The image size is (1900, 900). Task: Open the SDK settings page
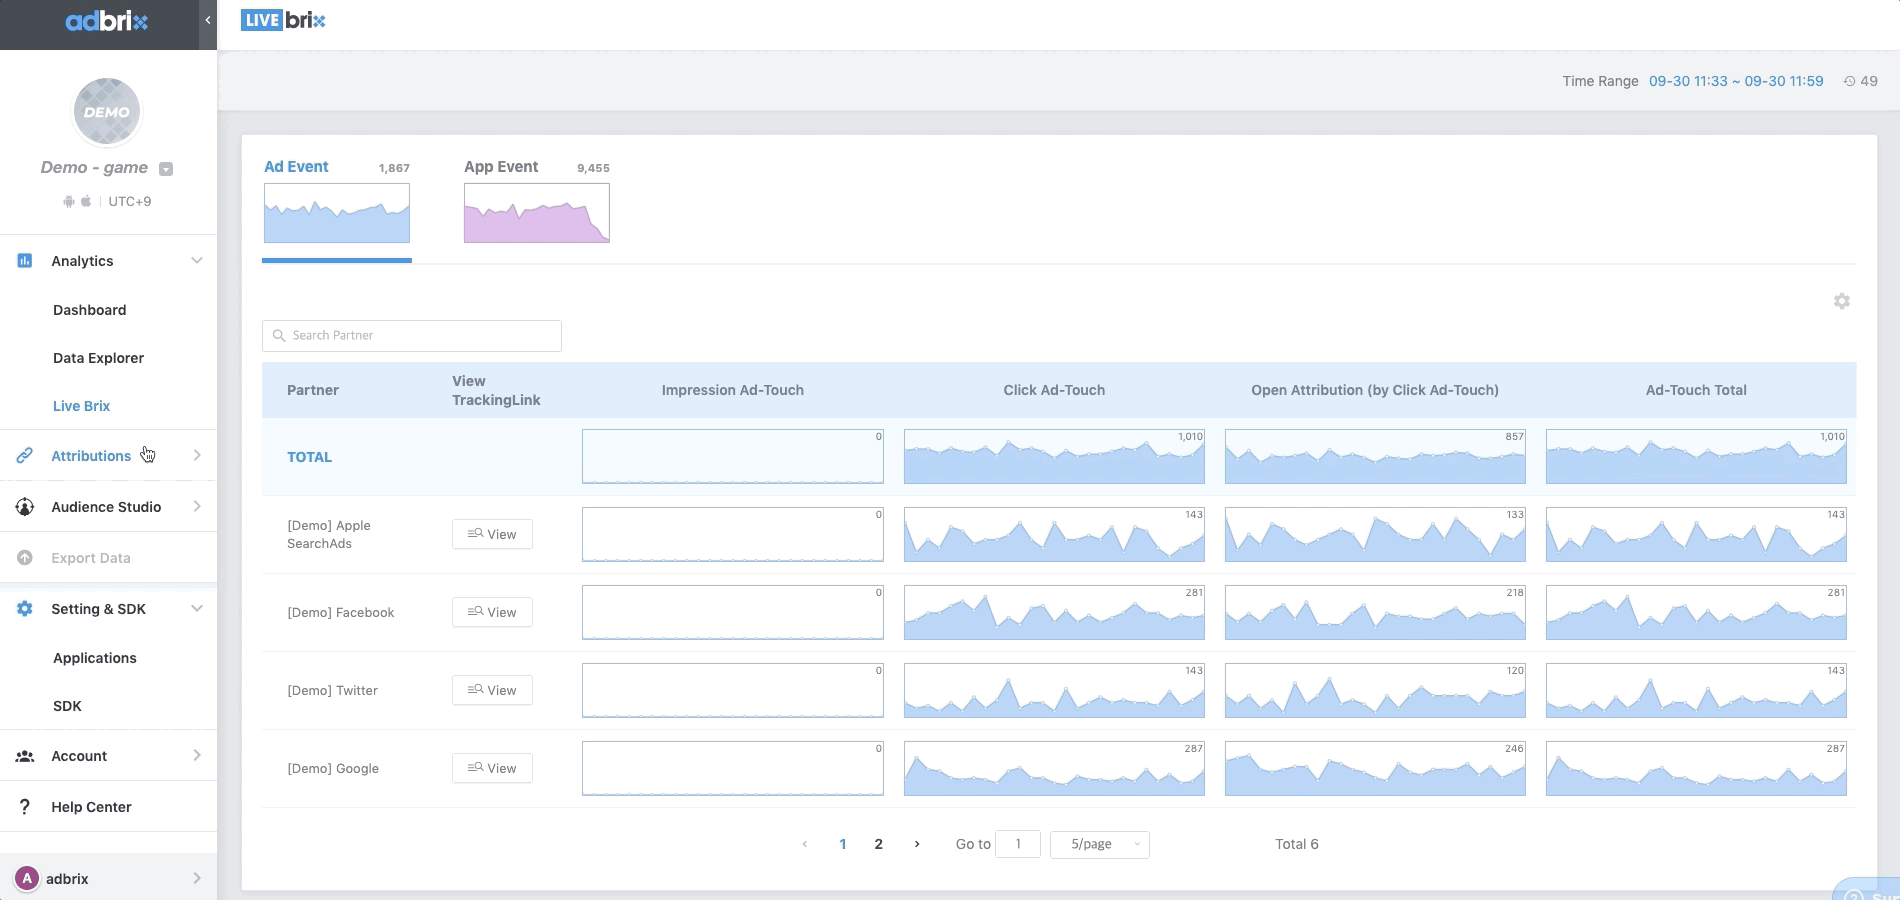[x=67, y=706]
